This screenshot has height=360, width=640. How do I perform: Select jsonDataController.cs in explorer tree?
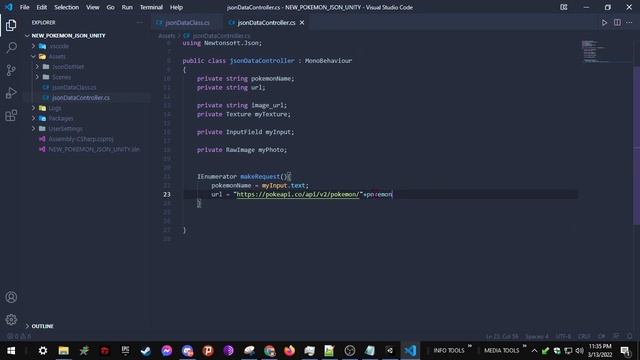tap(81, 98)
